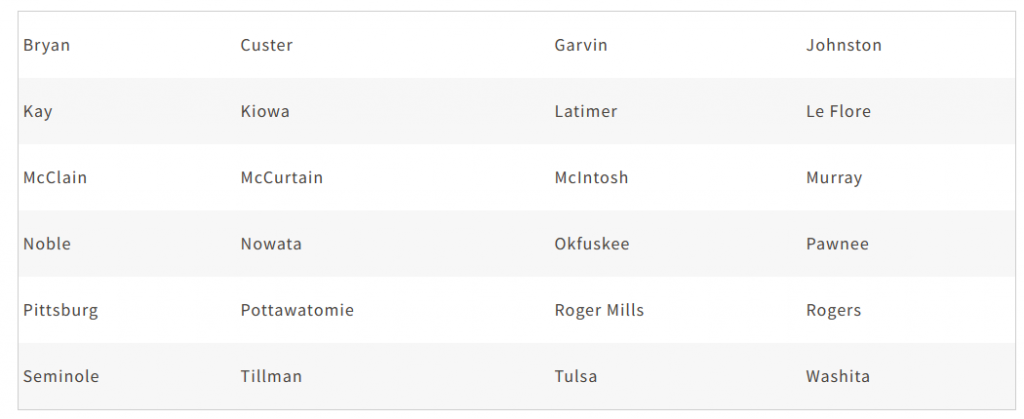Image resolution: width=1024 pixels, height=419 pixels.
Task: Select Murray in the table
Action: (x=833, y=178)
